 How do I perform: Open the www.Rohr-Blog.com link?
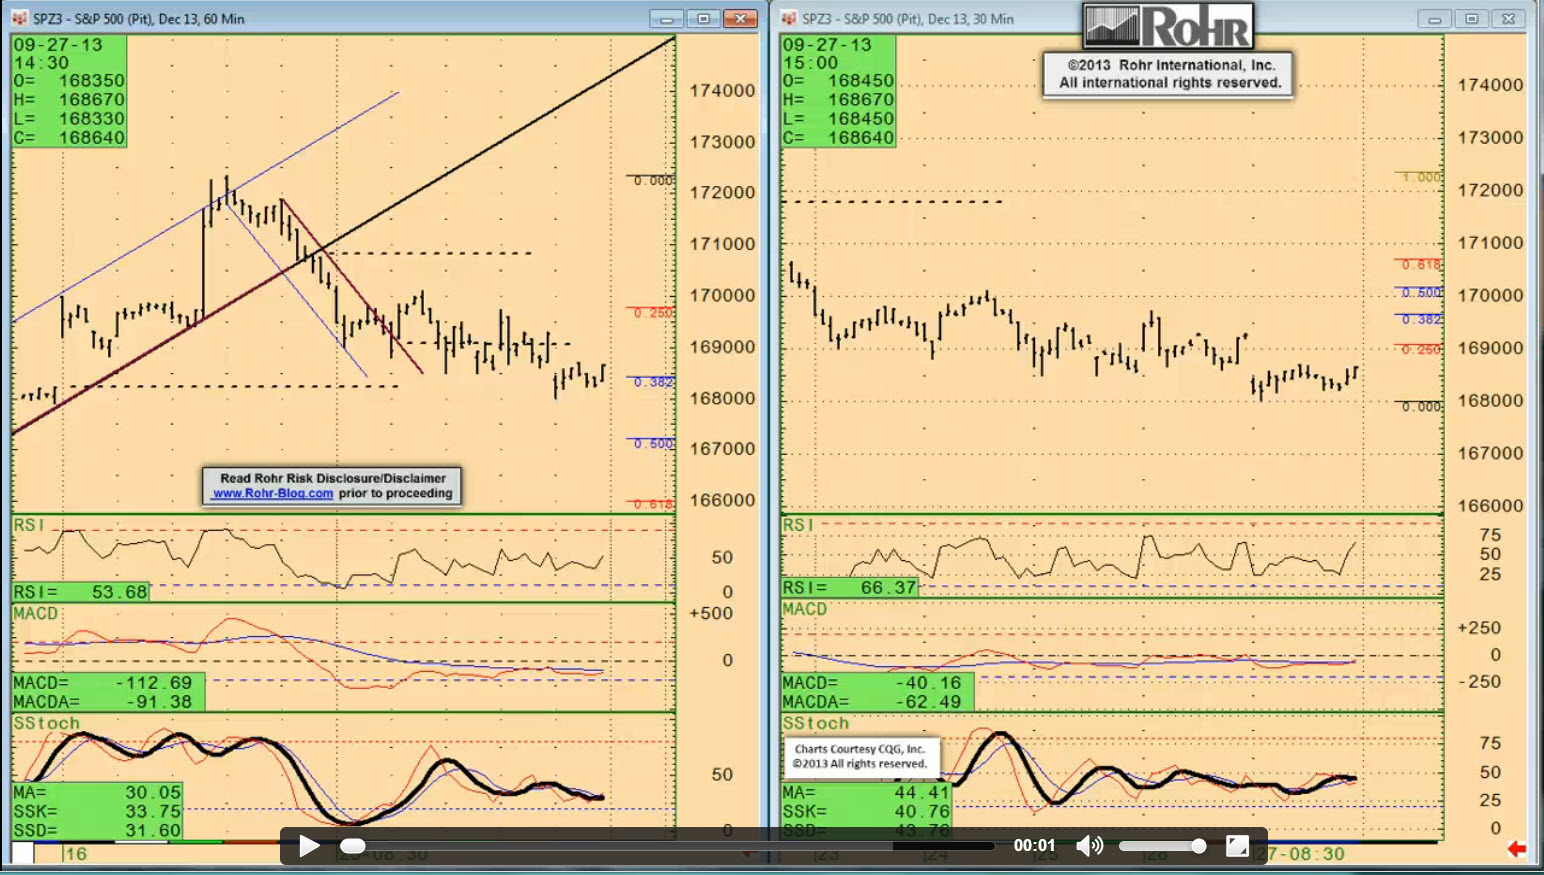tap(273, 493)
